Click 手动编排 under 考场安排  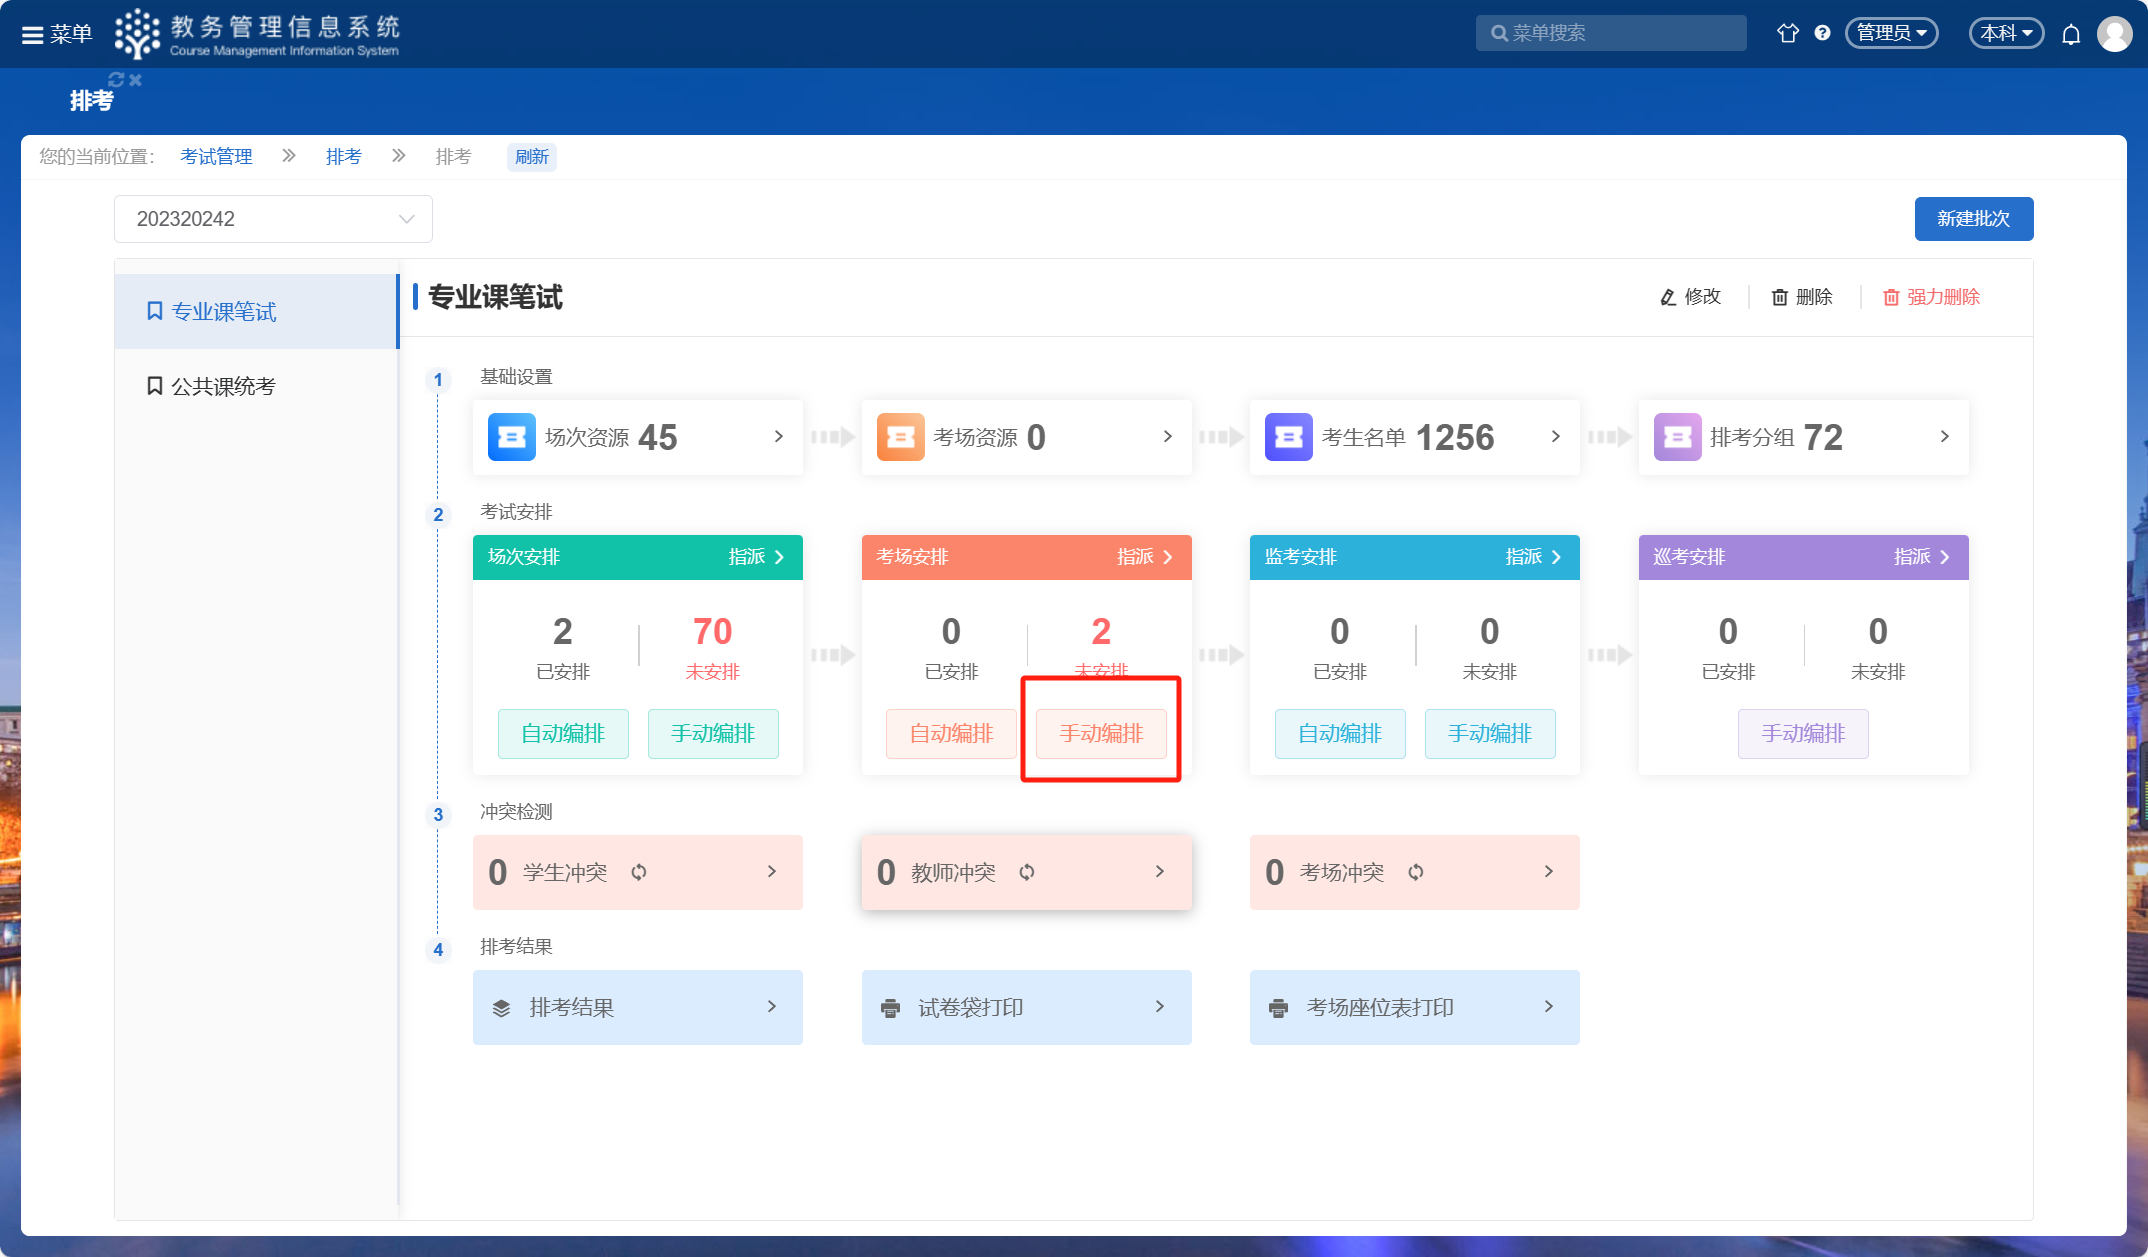(1101, 733)
